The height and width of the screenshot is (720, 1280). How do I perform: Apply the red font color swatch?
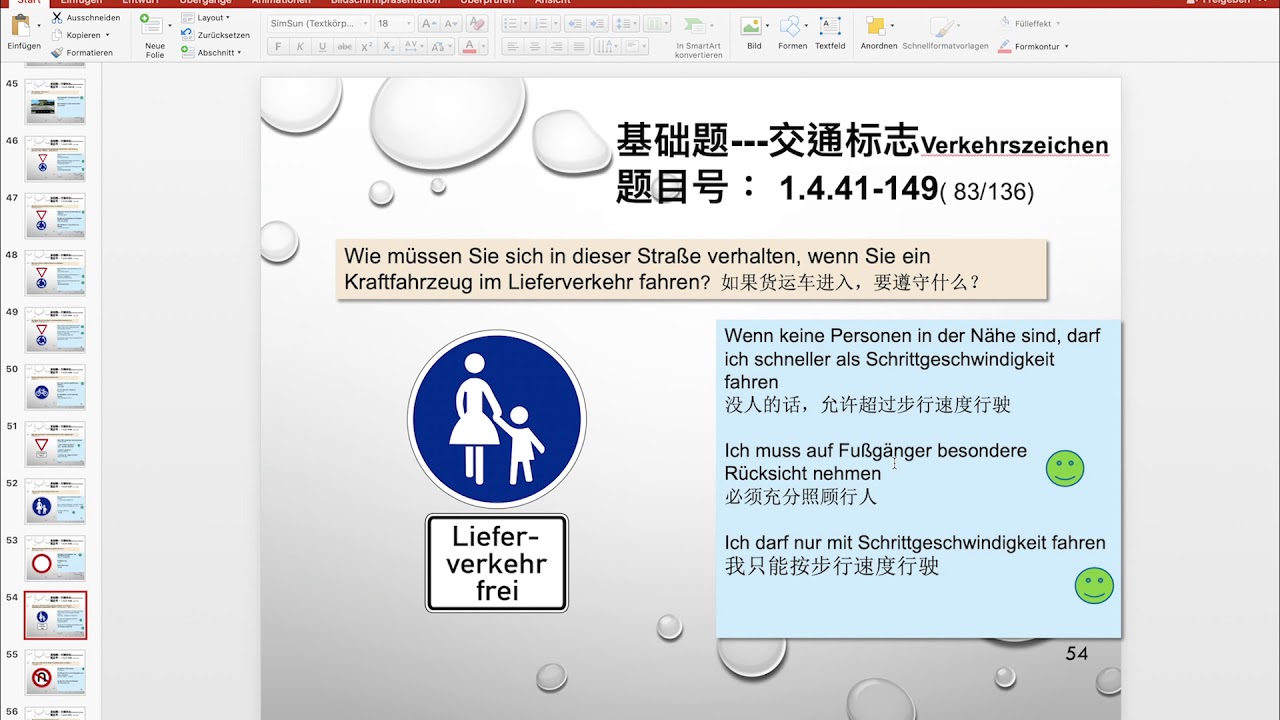tap(469, 46)
